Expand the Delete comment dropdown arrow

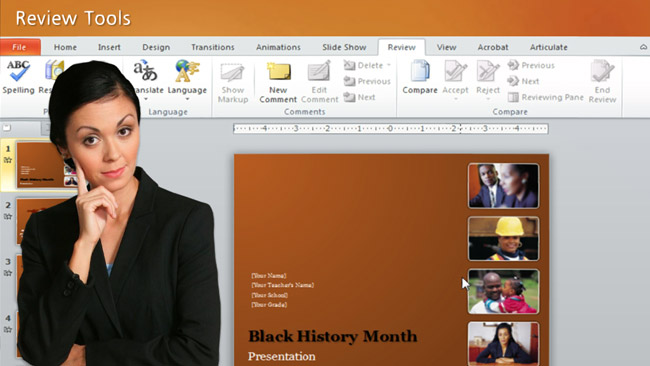[389, 65]
